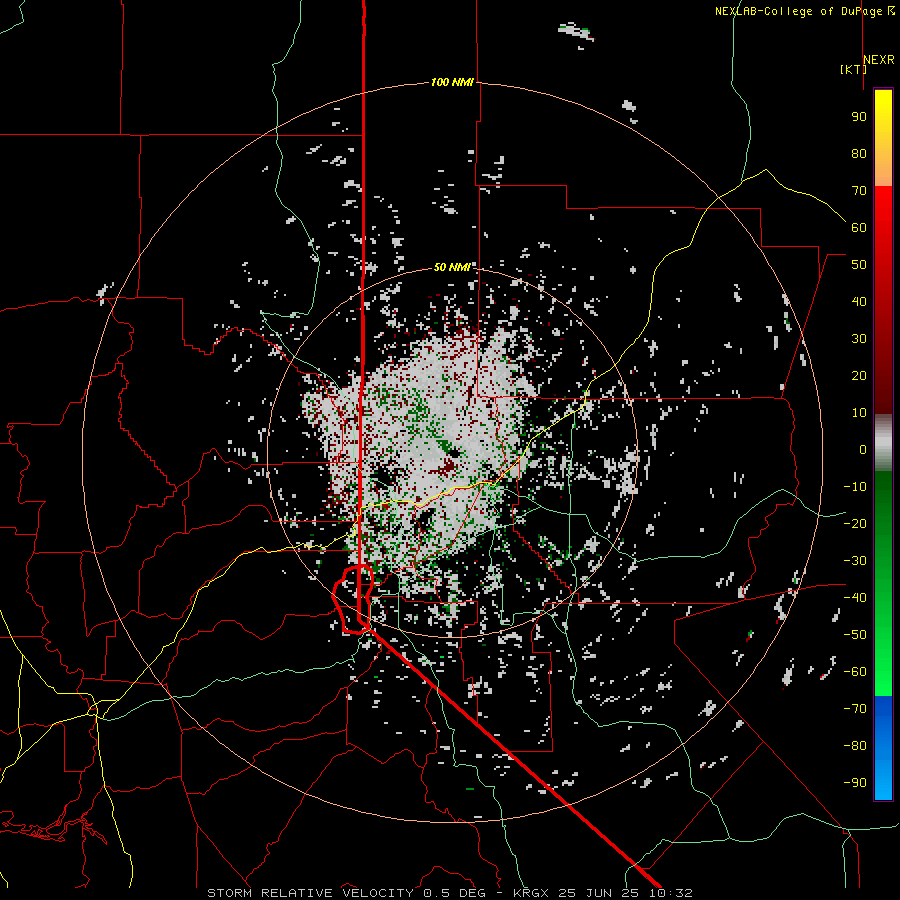This screenshot has height=900, width=900.
Task: Click the -60 value on the velocity scale
Action: click(x=855, y=672)
